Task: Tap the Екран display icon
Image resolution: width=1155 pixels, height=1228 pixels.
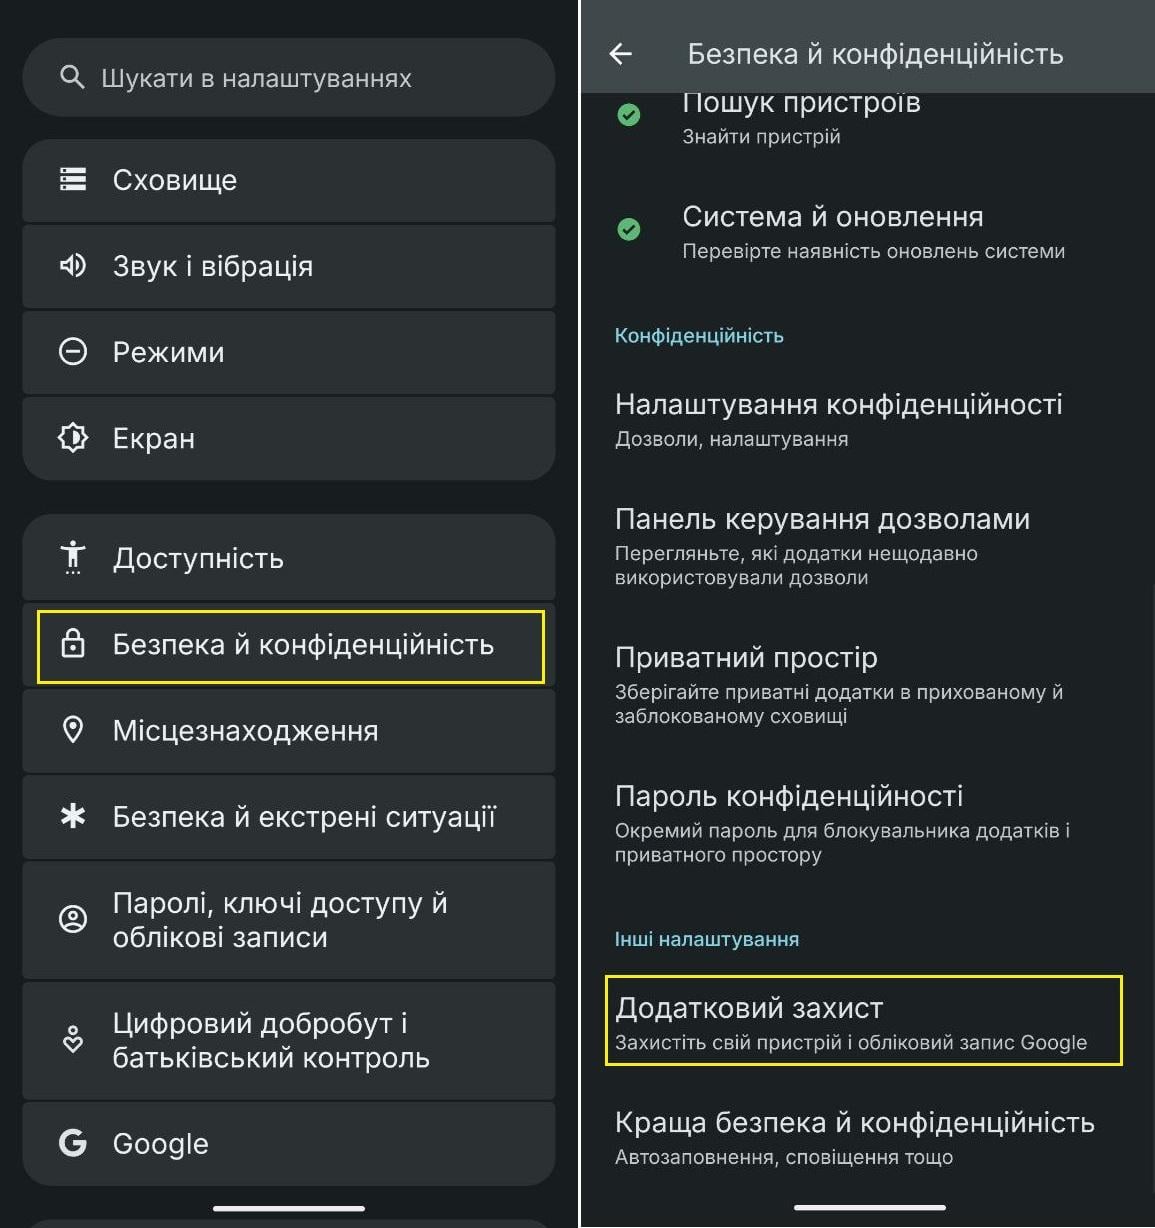Action: tap(72, 438)
